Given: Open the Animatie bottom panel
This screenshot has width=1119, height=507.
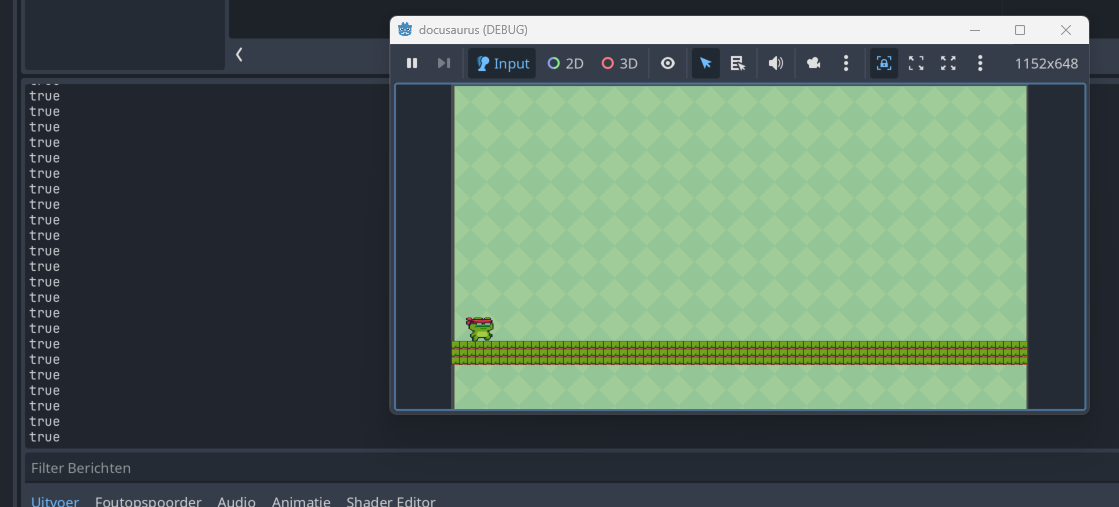Looking at the screenshot, I should (301, 501).
